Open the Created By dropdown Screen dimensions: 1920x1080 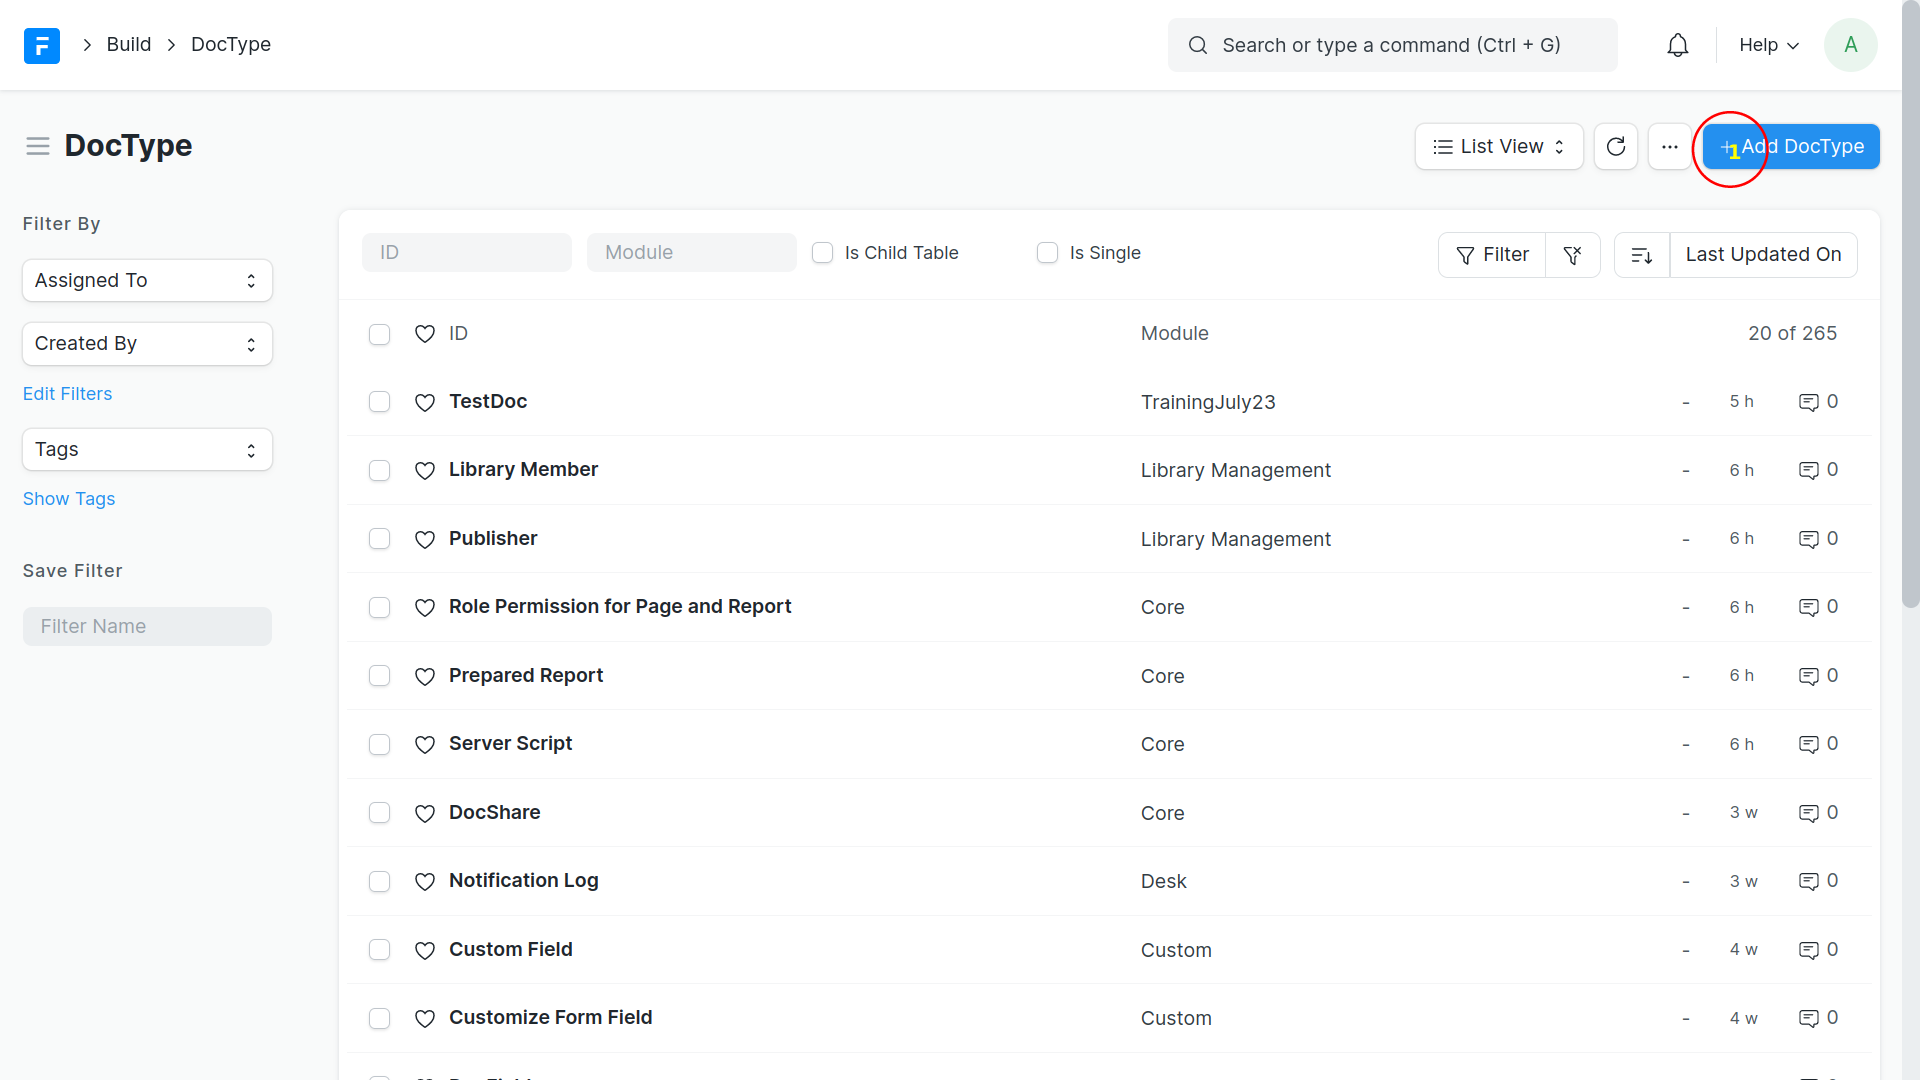click(x=147, y=344)
